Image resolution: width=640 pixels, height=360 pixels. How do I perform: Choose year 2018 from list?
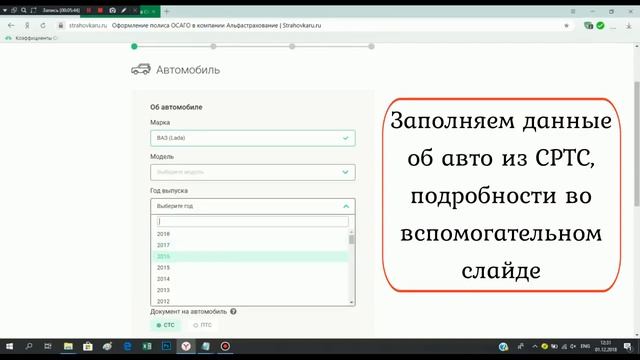click(x=250, y=234)
